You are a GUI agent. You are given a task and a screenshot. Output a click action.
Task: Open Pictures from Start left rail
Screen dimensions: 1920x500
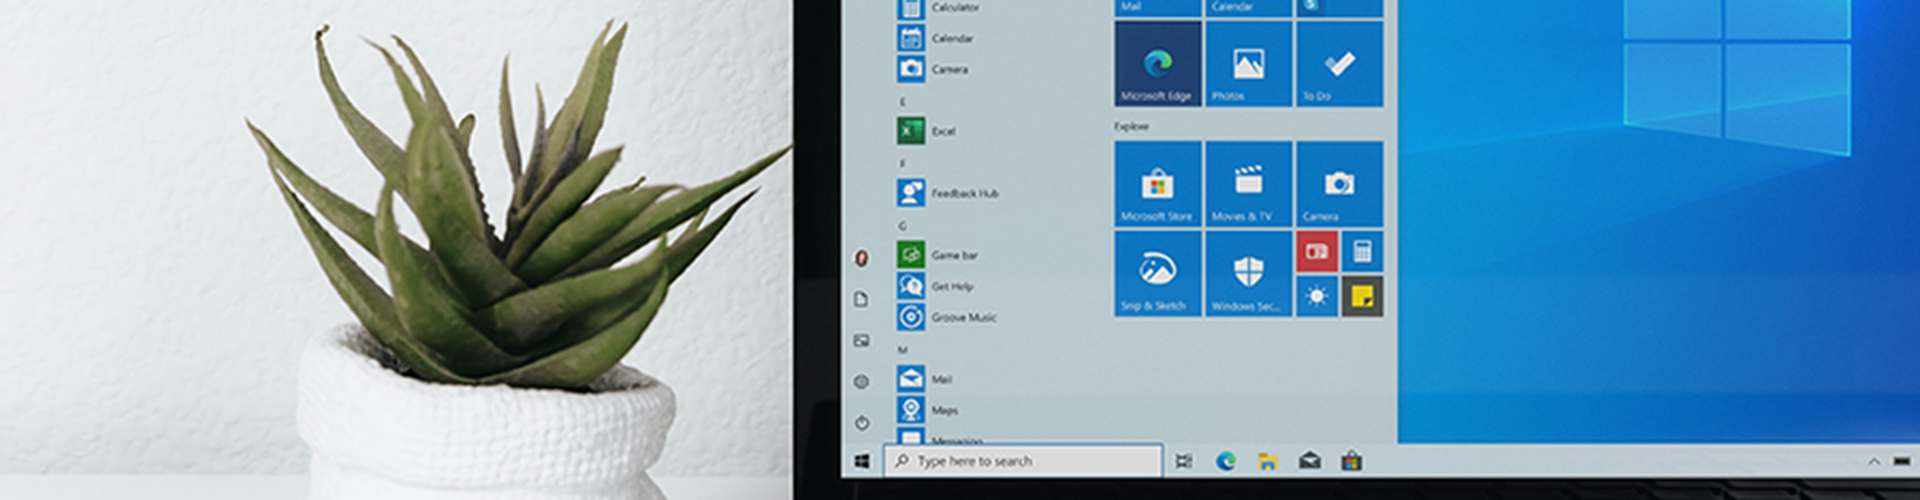861,340
